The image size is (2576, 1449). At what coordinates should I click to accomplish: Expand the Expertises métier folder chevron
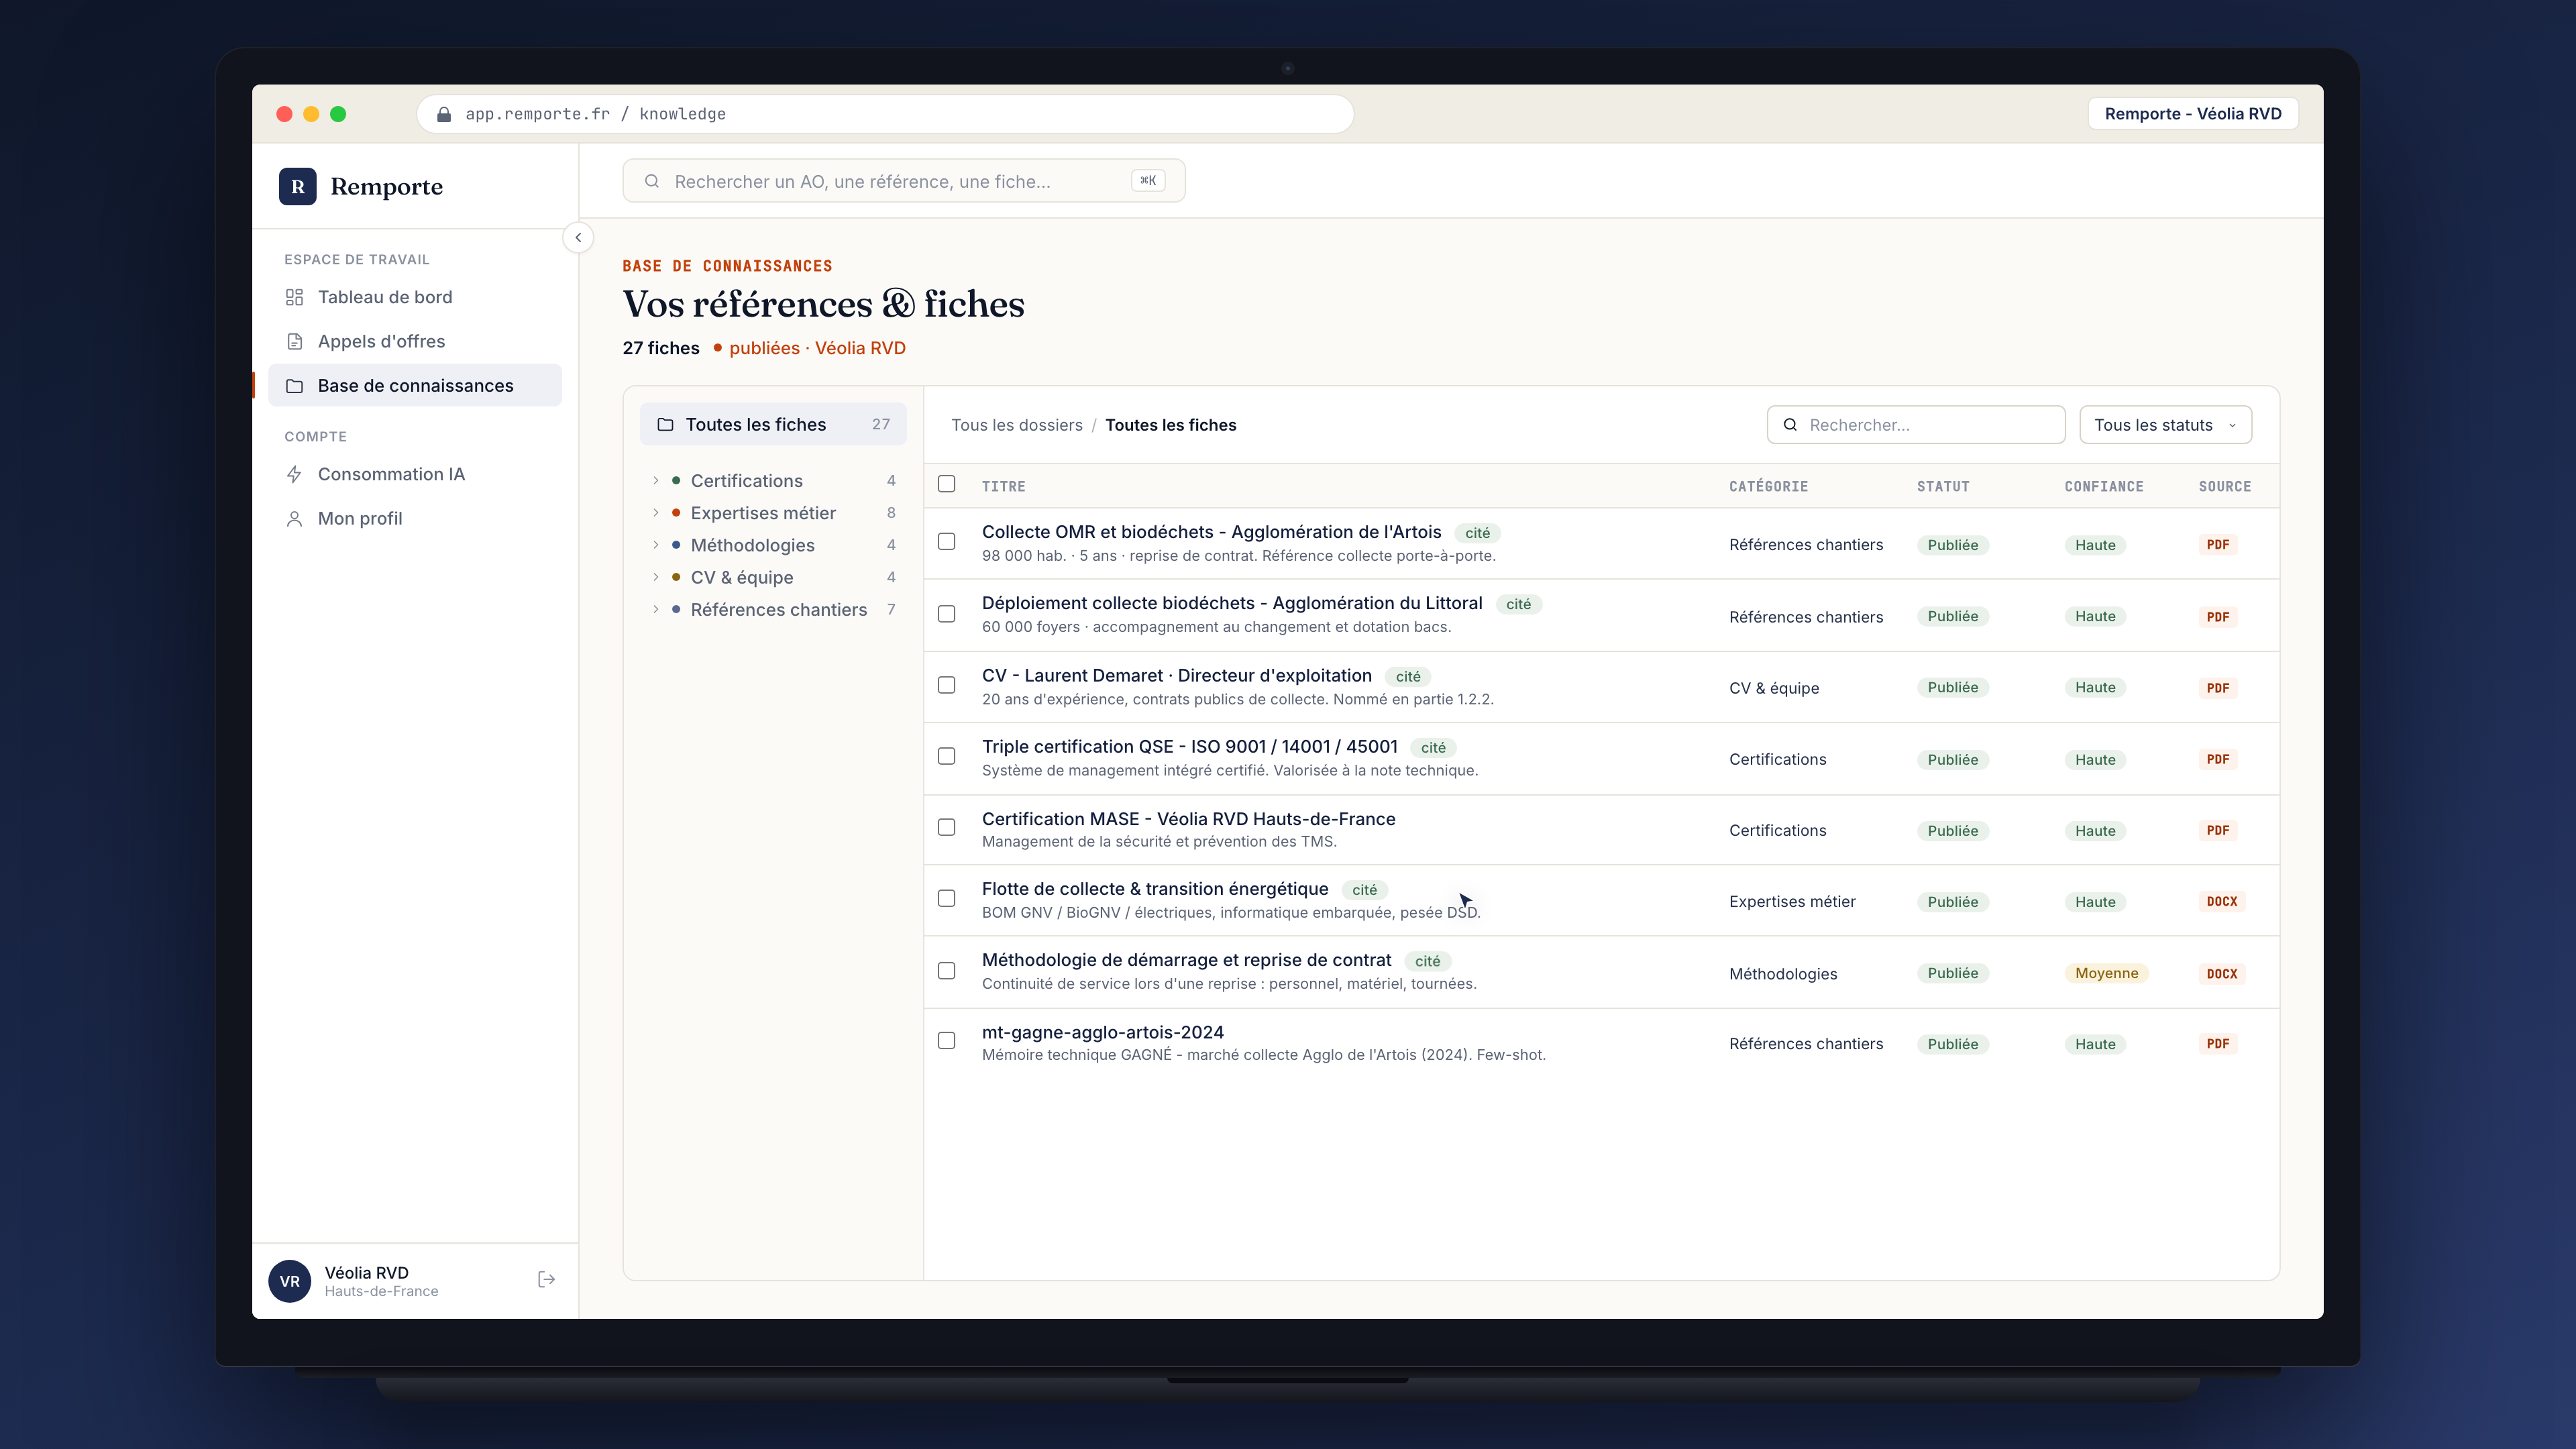coord(656,513)
